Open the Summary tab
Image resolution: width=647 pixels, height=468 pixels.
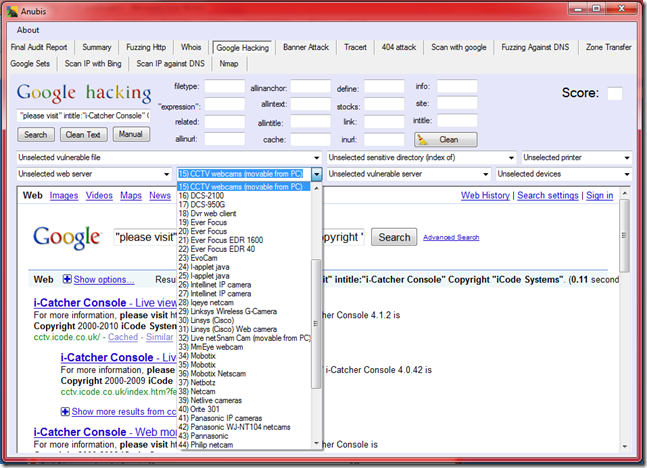(x=97, y=47)
